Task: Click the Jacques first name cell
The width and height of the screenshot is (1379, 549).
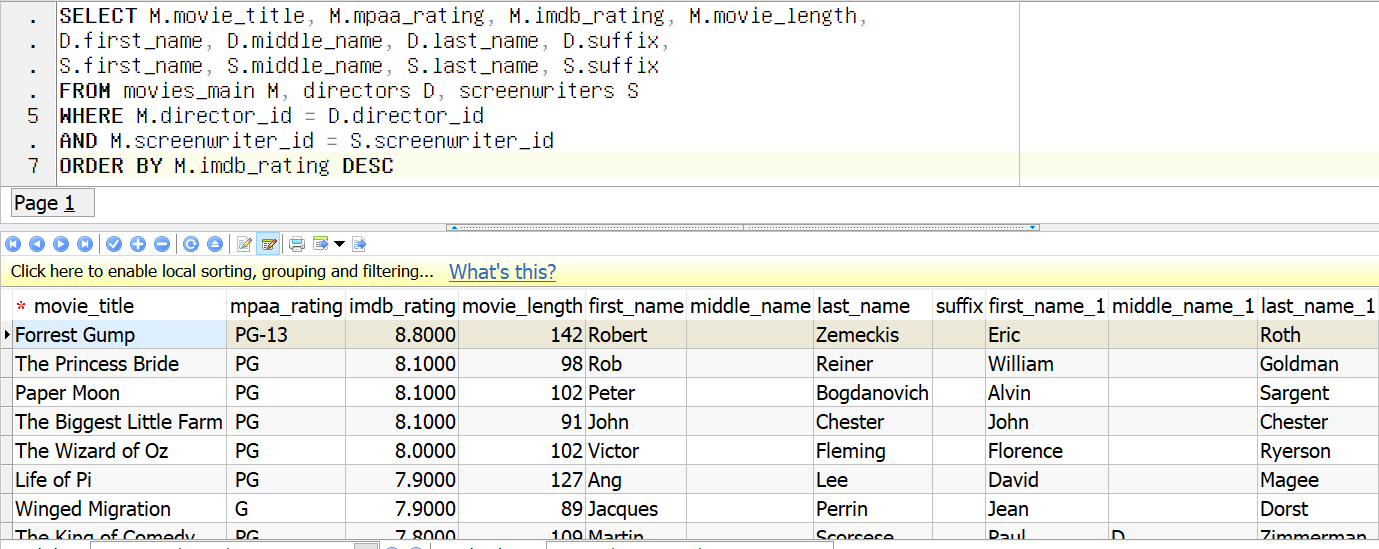Action: [636, 509]
